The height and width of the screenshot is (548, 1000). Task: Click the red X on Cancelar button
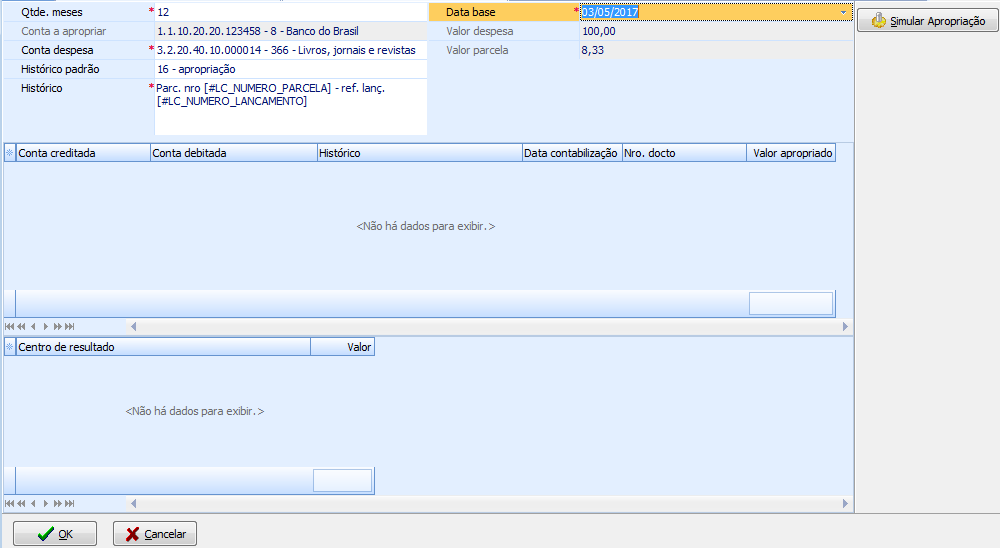pos(132,534)
